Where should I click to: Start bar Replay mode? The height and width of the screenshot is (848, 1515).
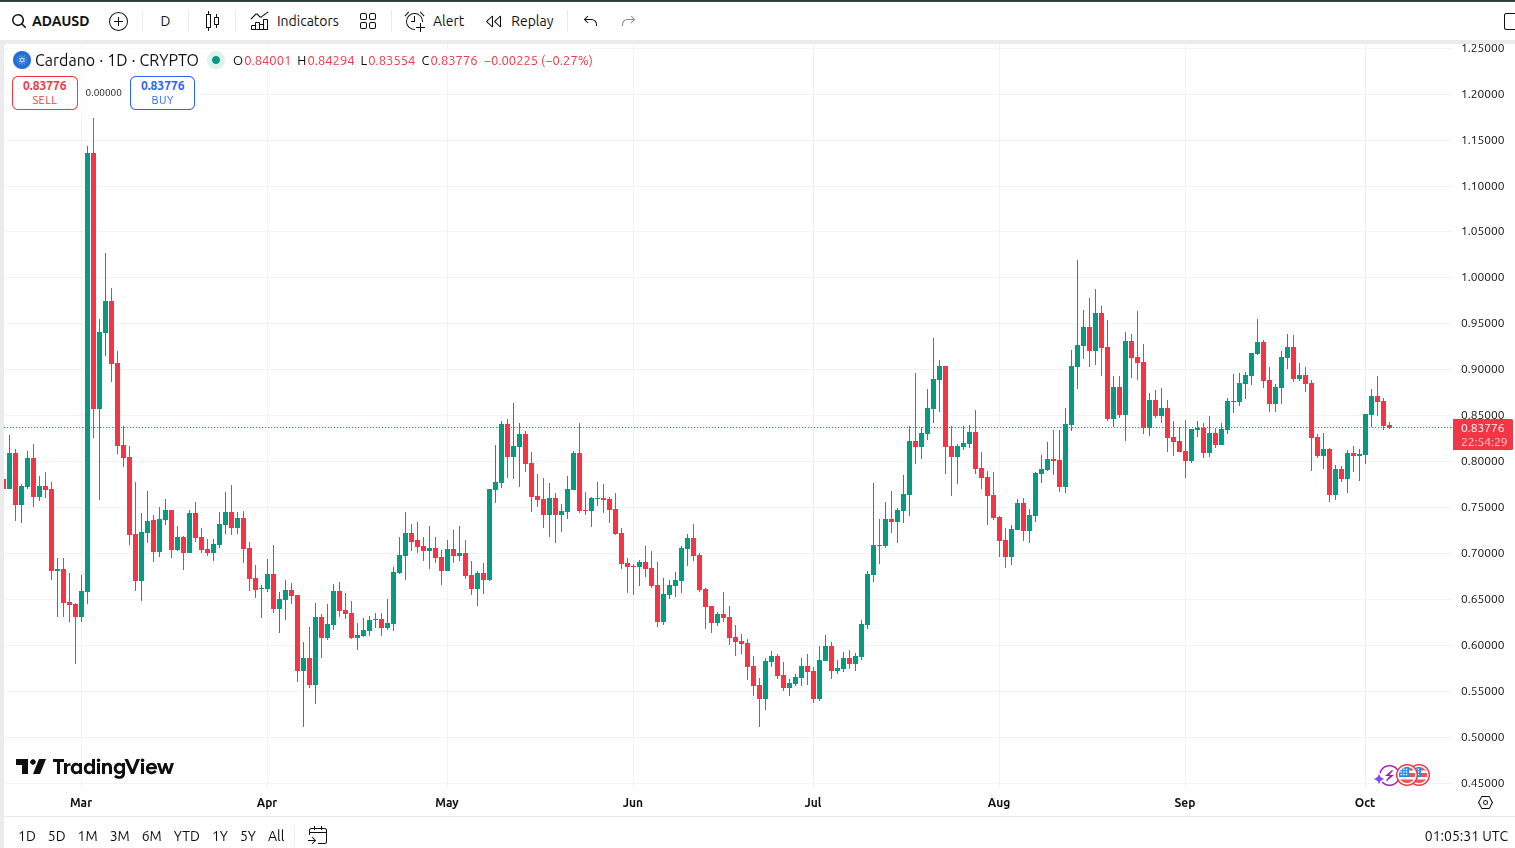(520, 21)
